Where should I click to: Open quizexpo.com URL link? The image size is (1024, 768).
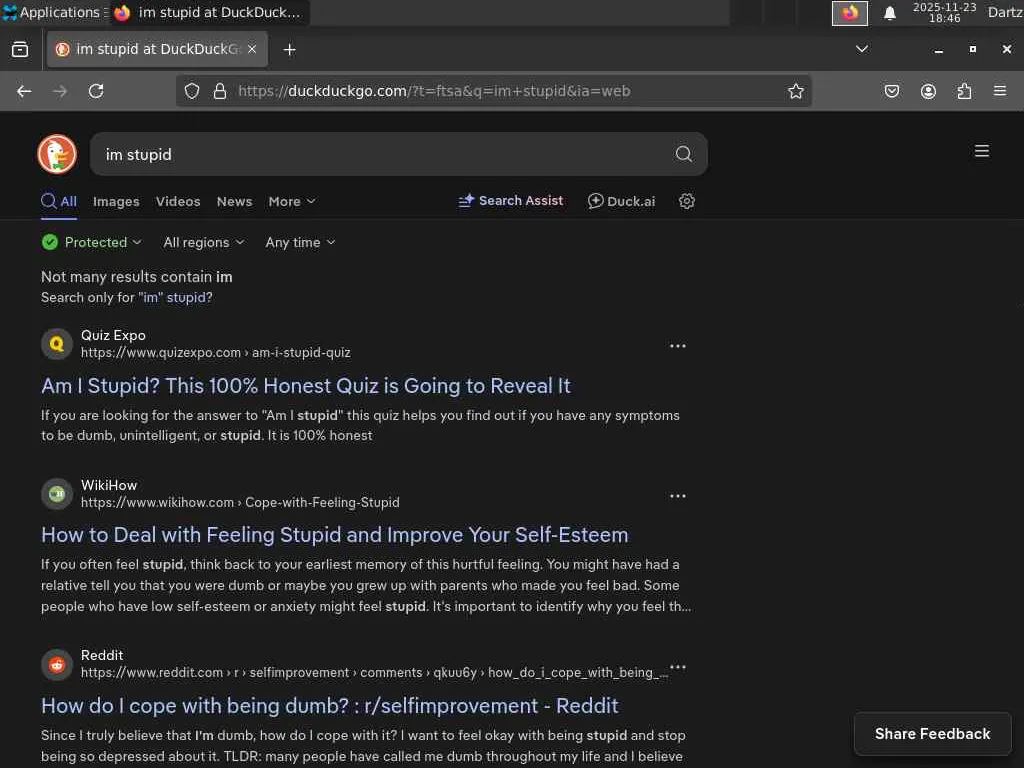[216, 353]
